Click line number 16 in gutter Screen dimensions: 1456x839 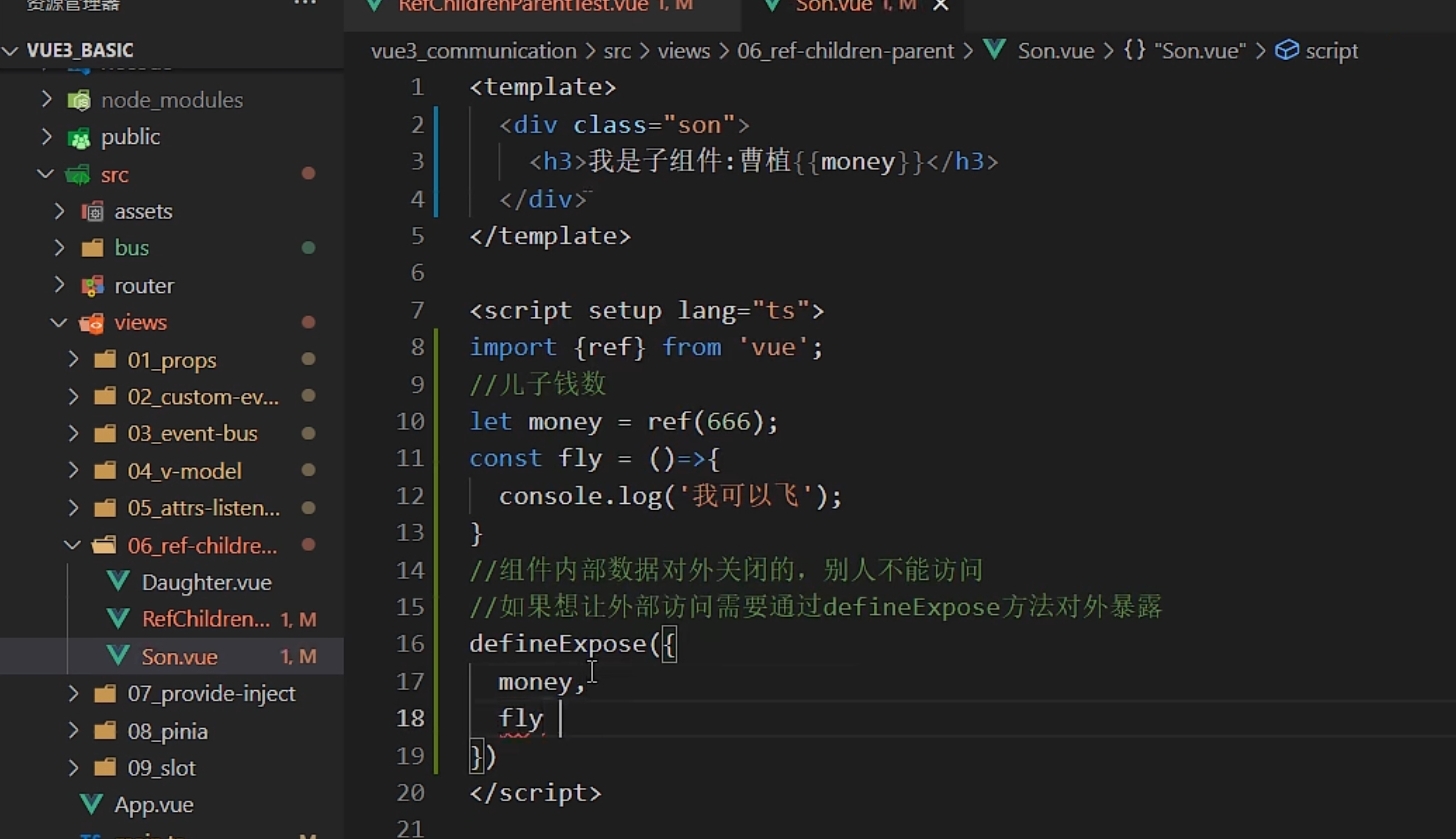(410, 643)
